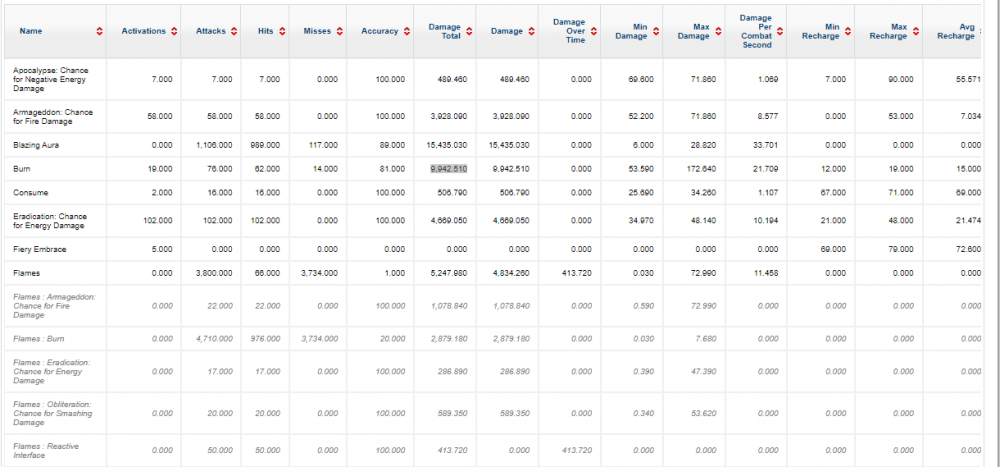This screenshot has width=1000, height=467.
Task: Select the Flames : Reactive Interface sub-row
Action: pyautogui.click(x=47, y=451)
